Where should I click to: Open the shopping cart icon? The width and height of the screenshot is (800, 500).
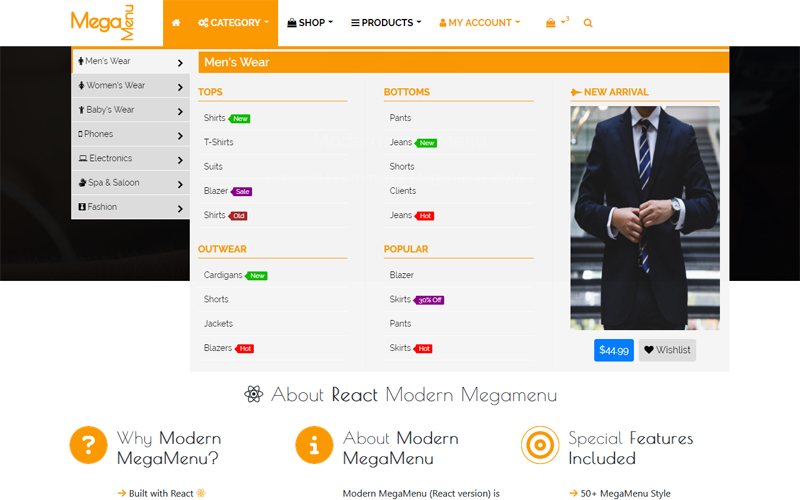click(x=551, y=23)
